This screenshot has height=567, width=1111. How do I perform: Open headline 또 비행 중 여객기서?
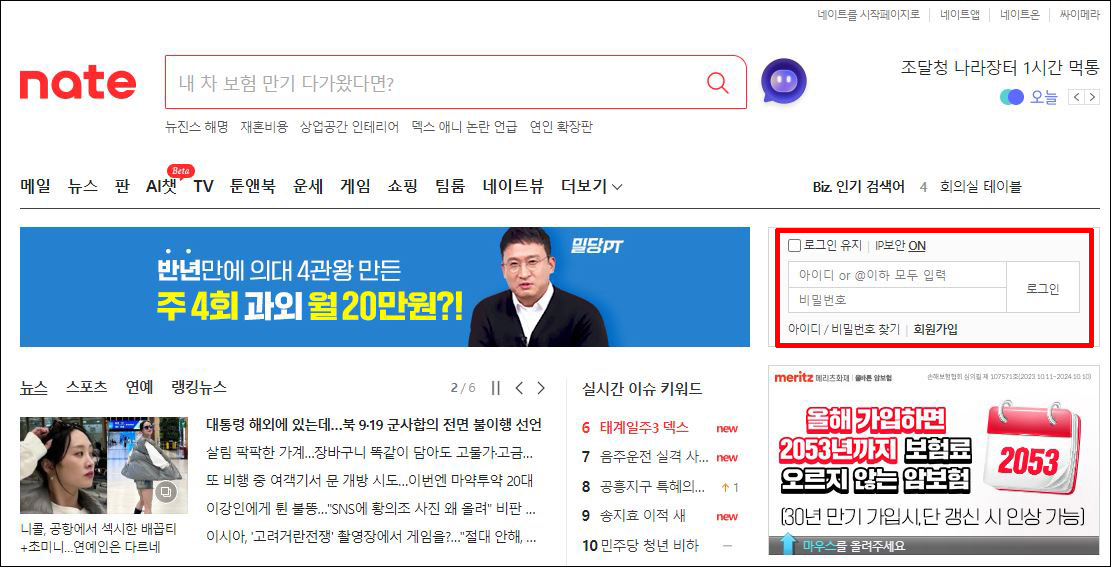[368, 481]
